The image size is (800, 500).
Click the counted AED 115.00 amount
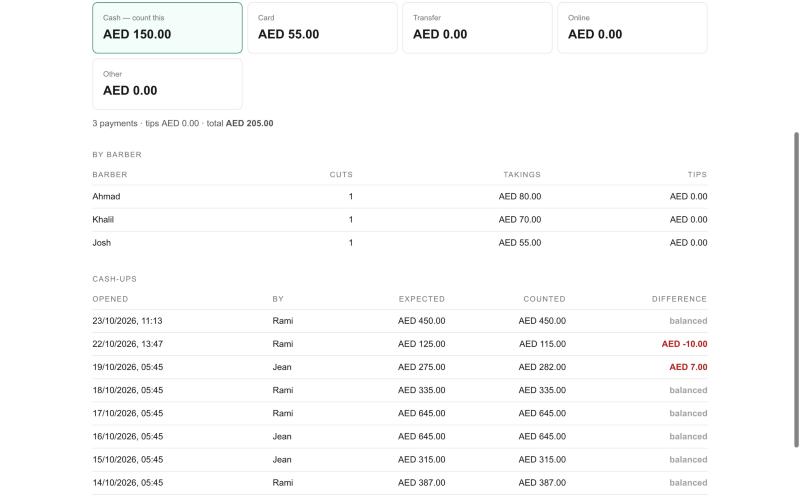tap(542, 344)
